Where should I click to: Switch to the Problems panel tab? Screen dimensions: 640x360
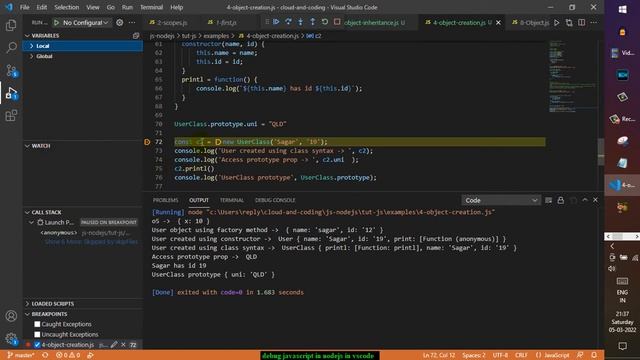coord(165,200)
